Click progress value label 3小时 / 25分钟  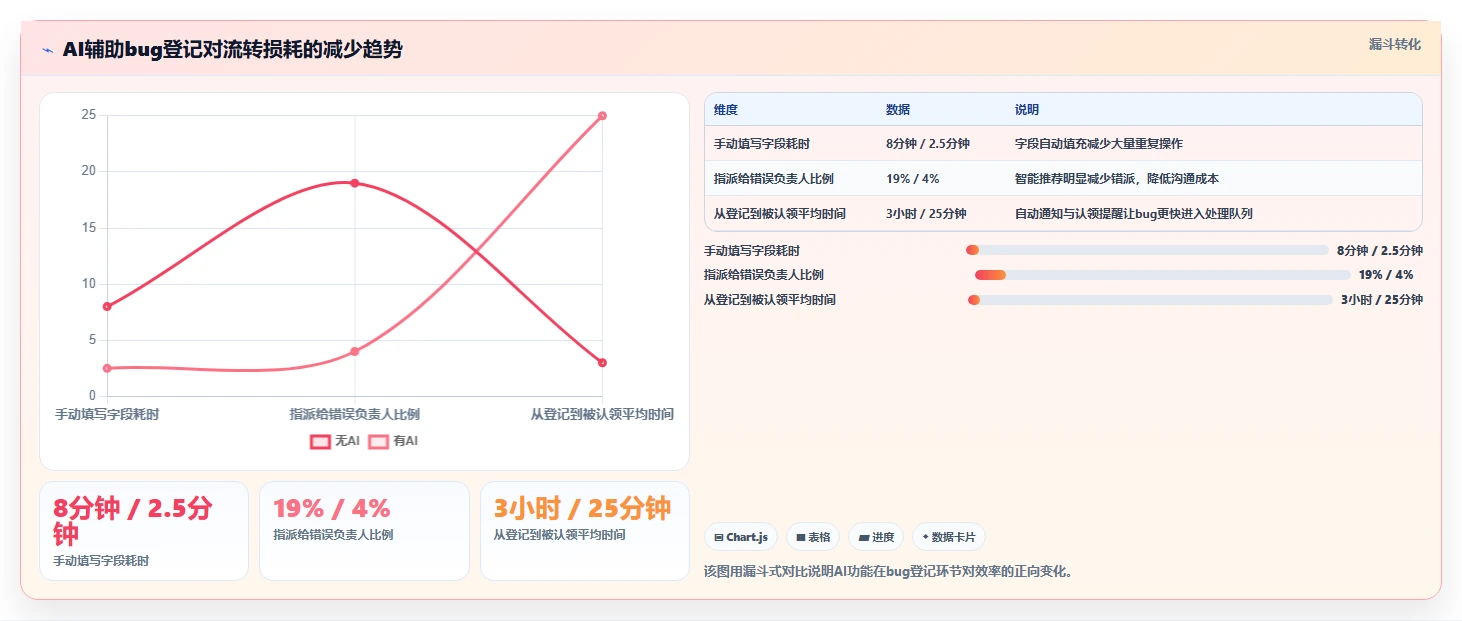pyautogui.click(x=1382, y=299)
